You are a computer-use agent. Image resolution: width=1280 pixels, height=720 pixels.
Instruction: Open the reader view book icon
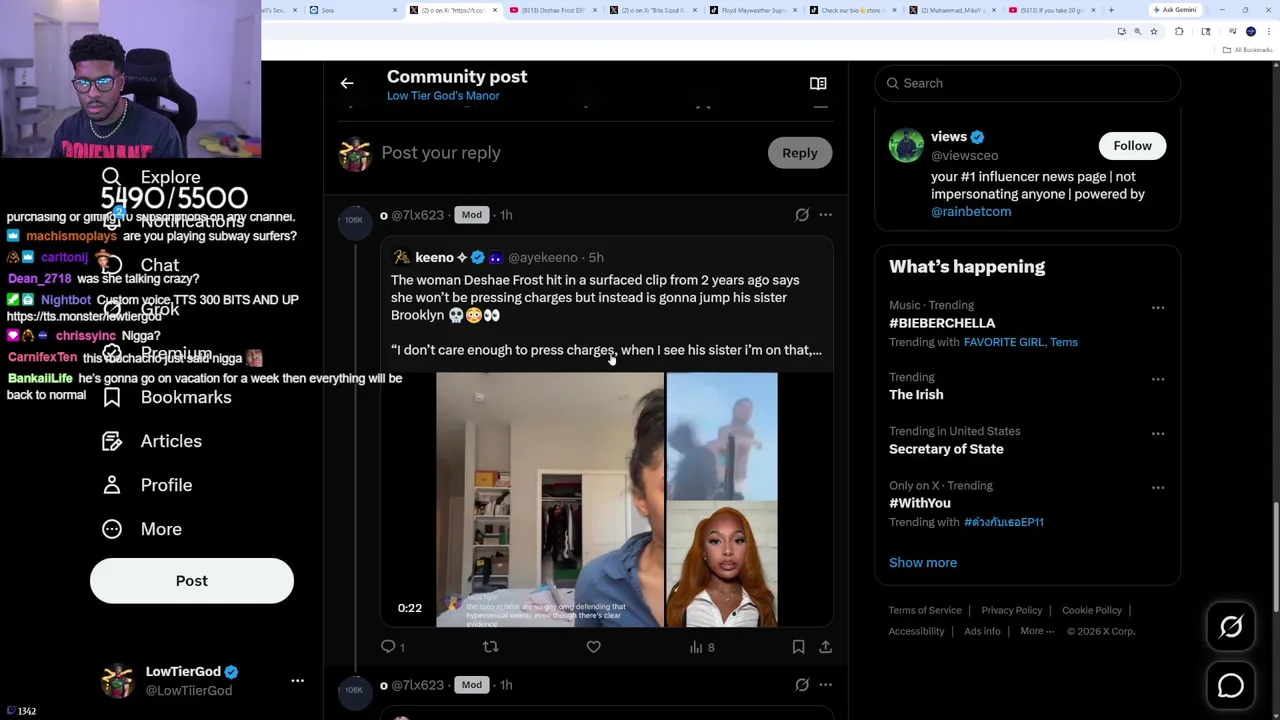coord(818,84)
